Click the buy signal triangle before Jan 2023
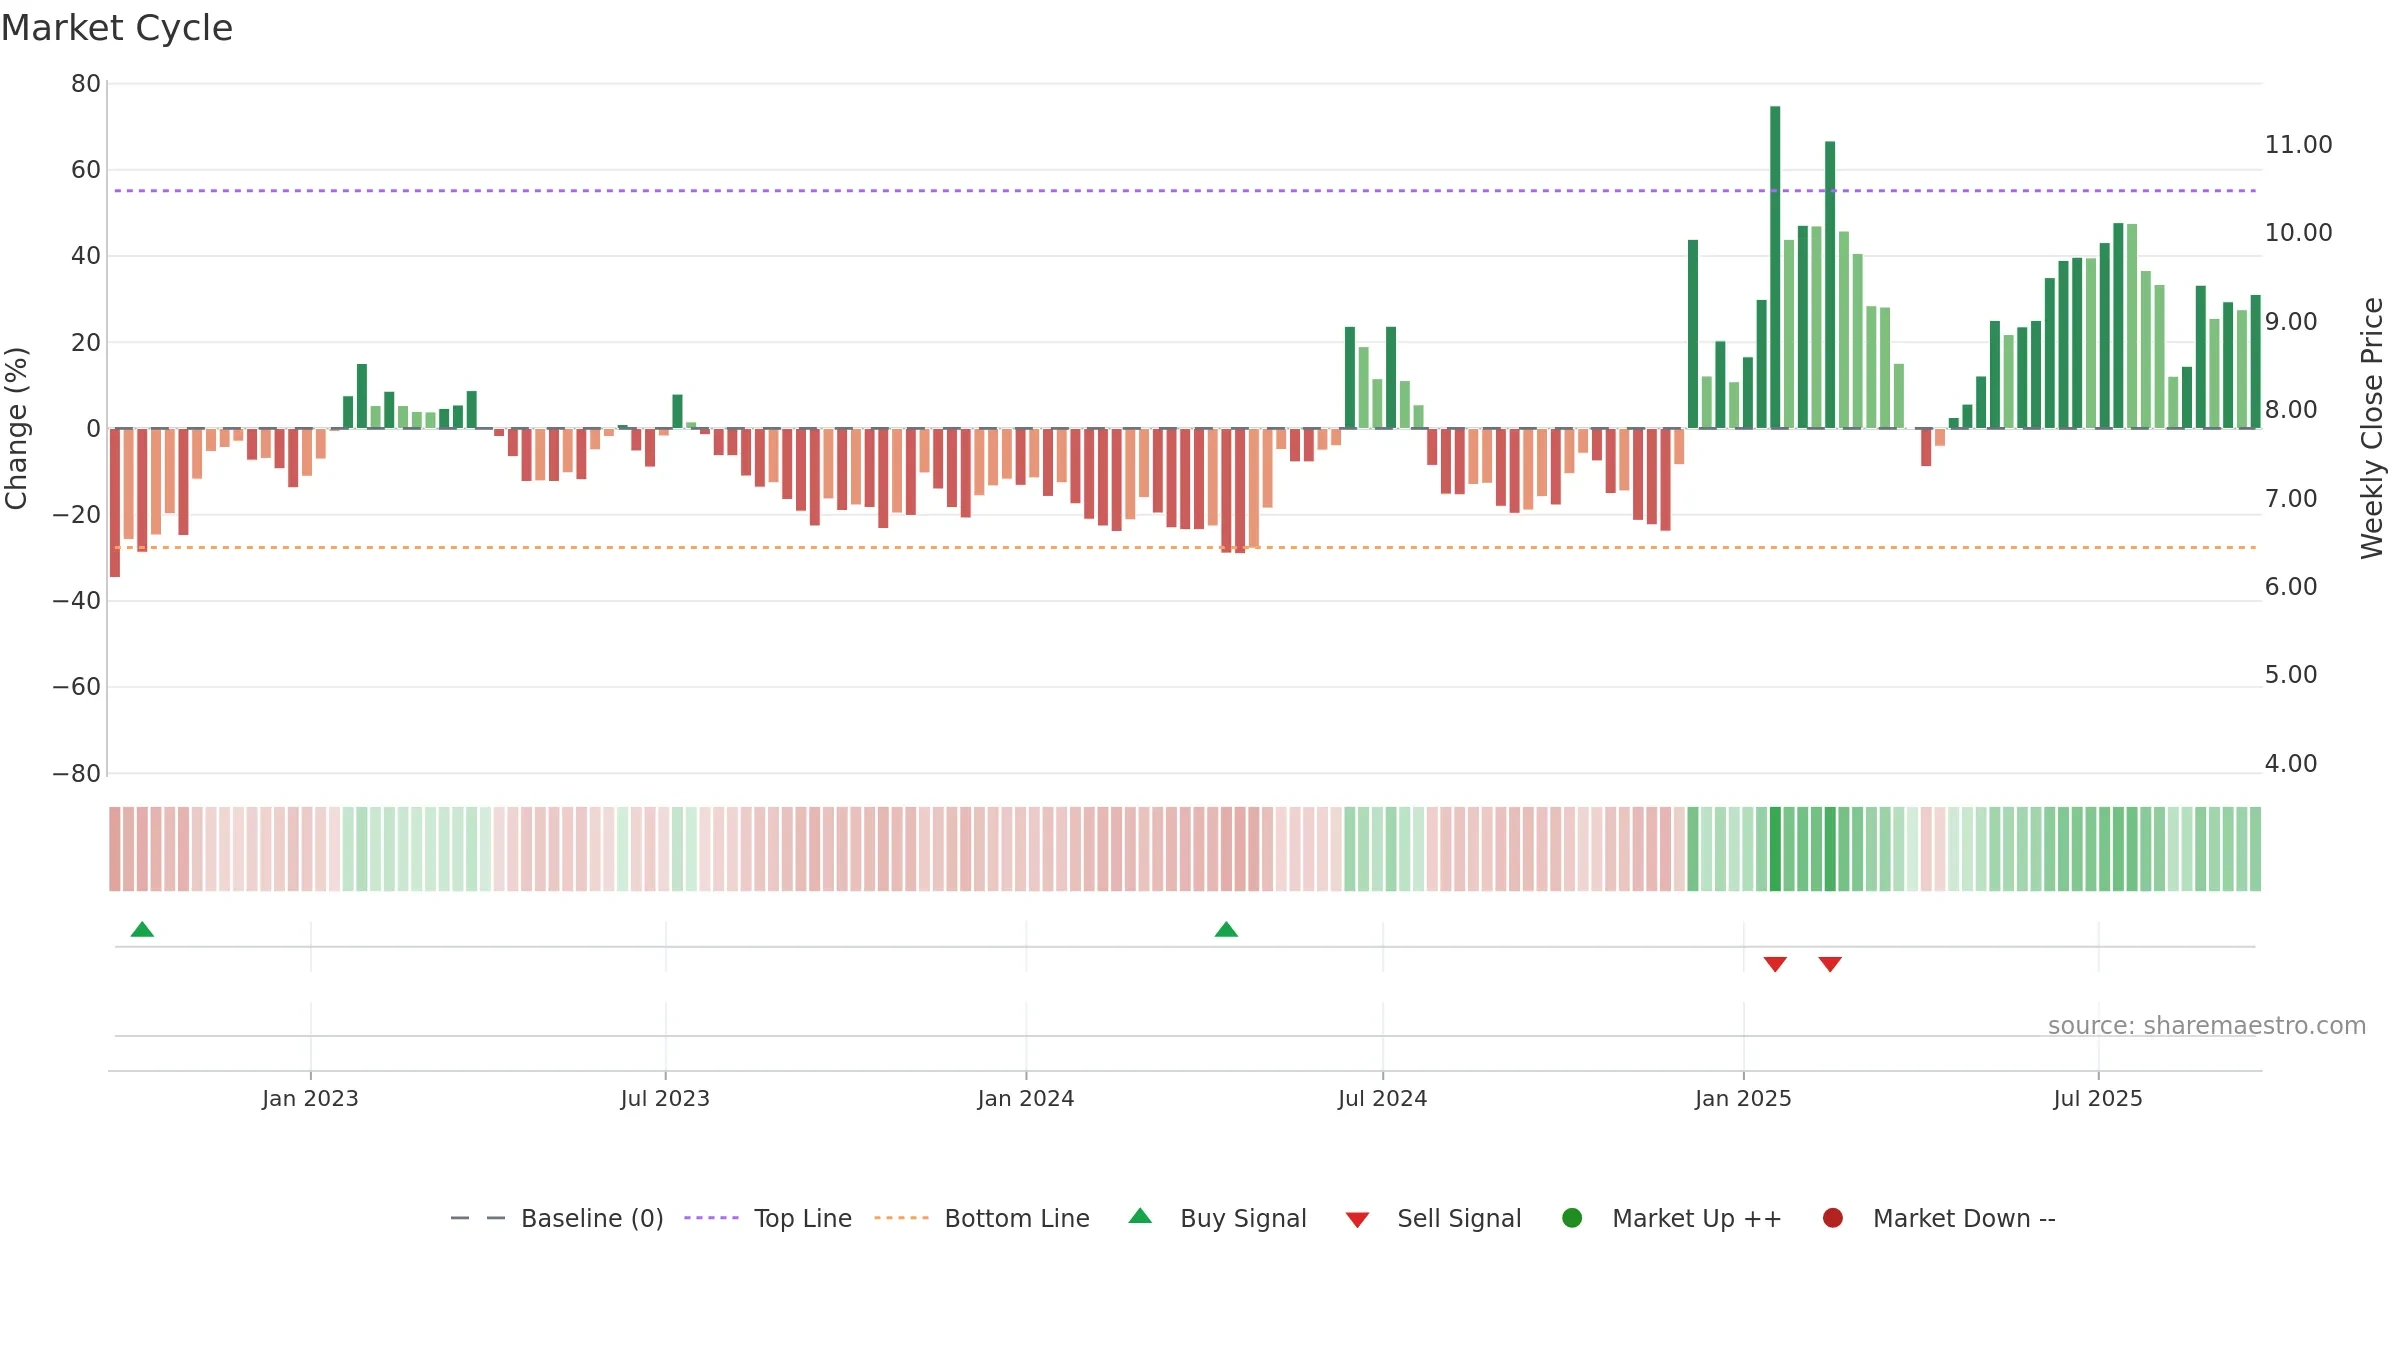This screenshot has width=2400, height=1350. tap(142, 929)
